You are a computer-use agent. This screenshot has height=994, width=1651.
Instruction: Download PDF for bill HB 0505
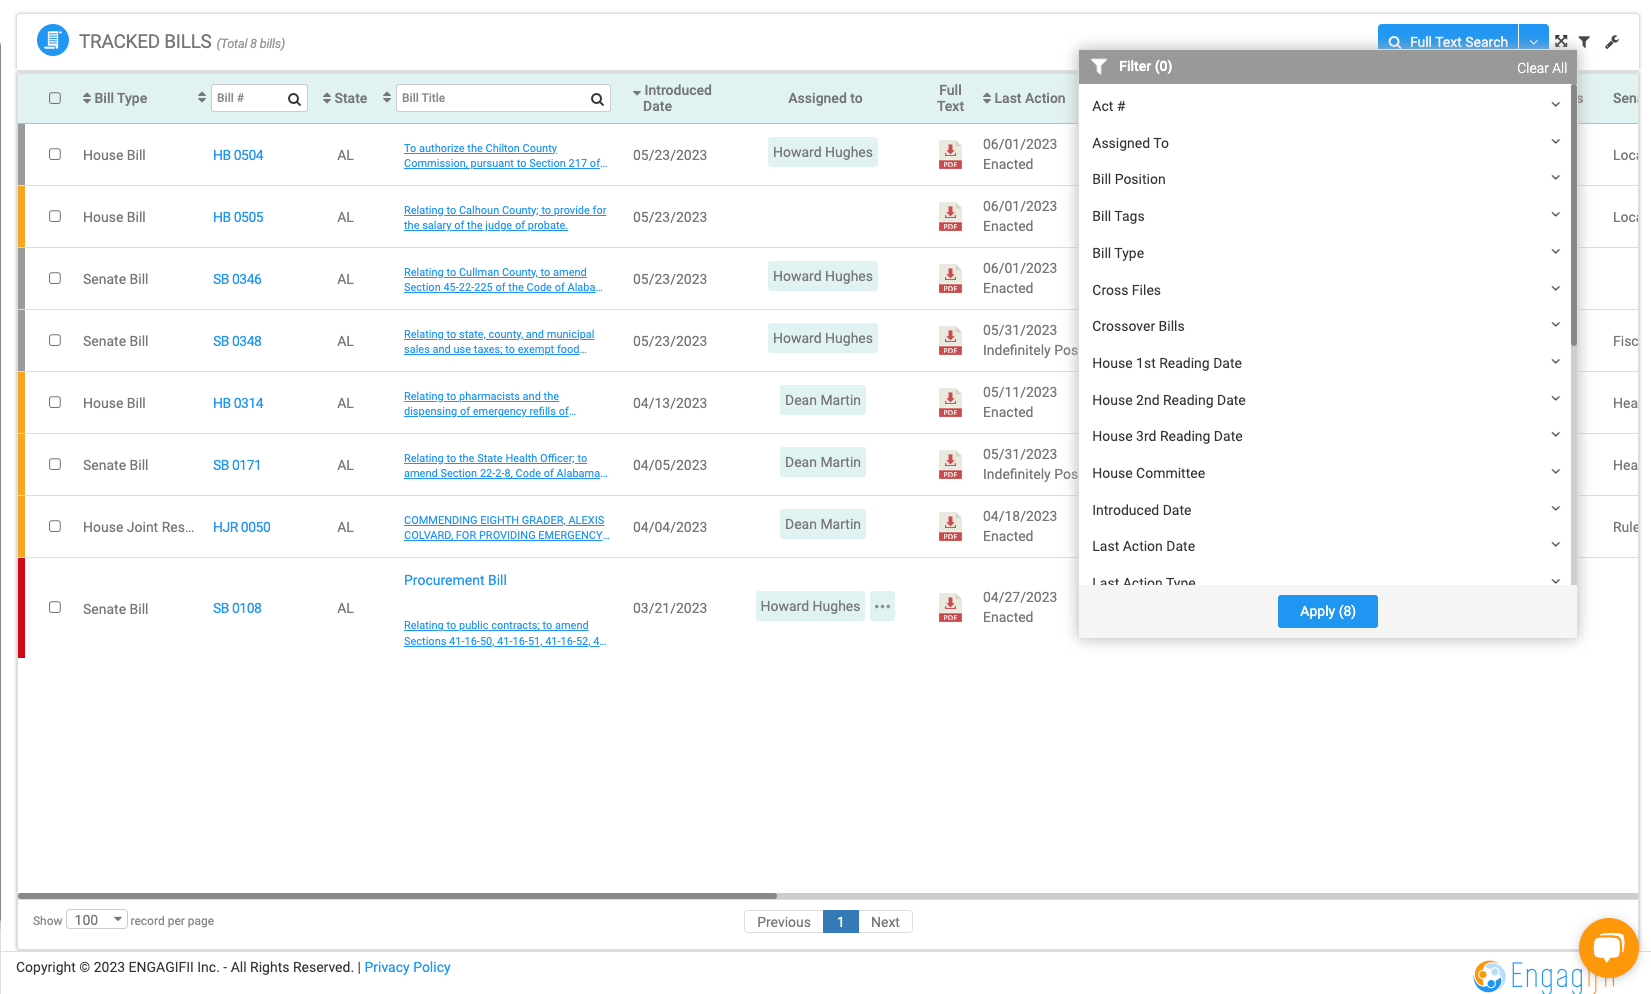pos(950,217)
